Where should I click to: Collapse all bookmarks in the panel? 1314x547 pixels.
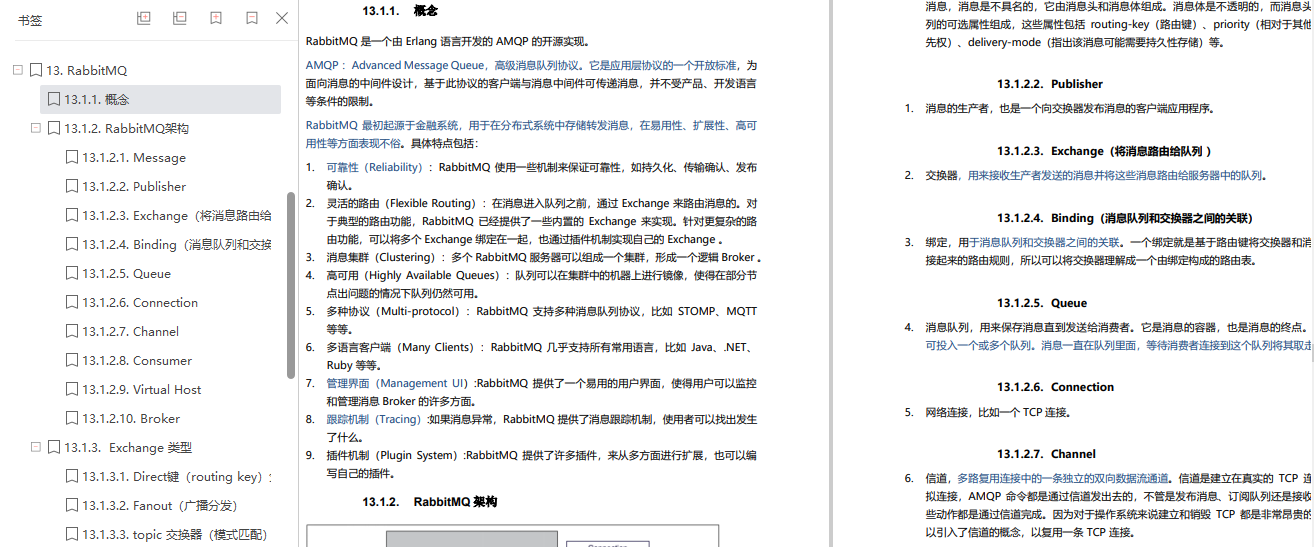coord(180,18)
